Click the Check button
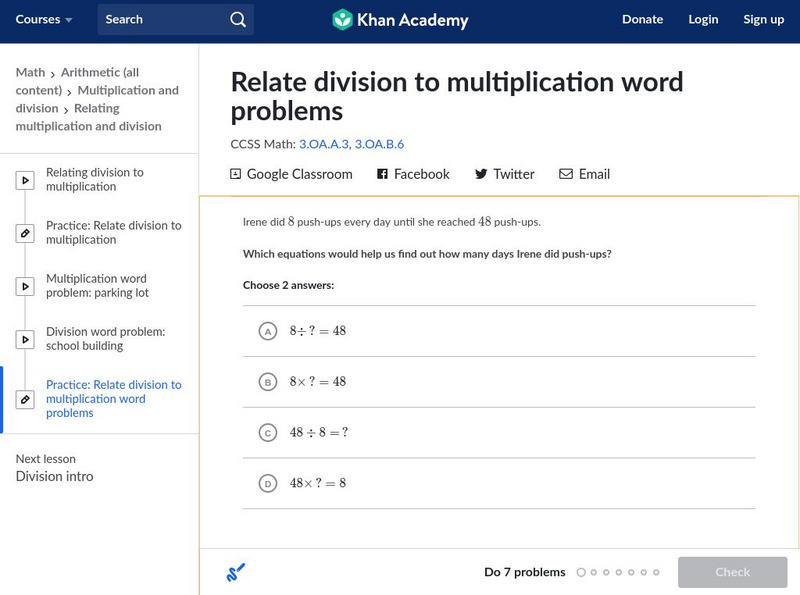 (732, 572)
